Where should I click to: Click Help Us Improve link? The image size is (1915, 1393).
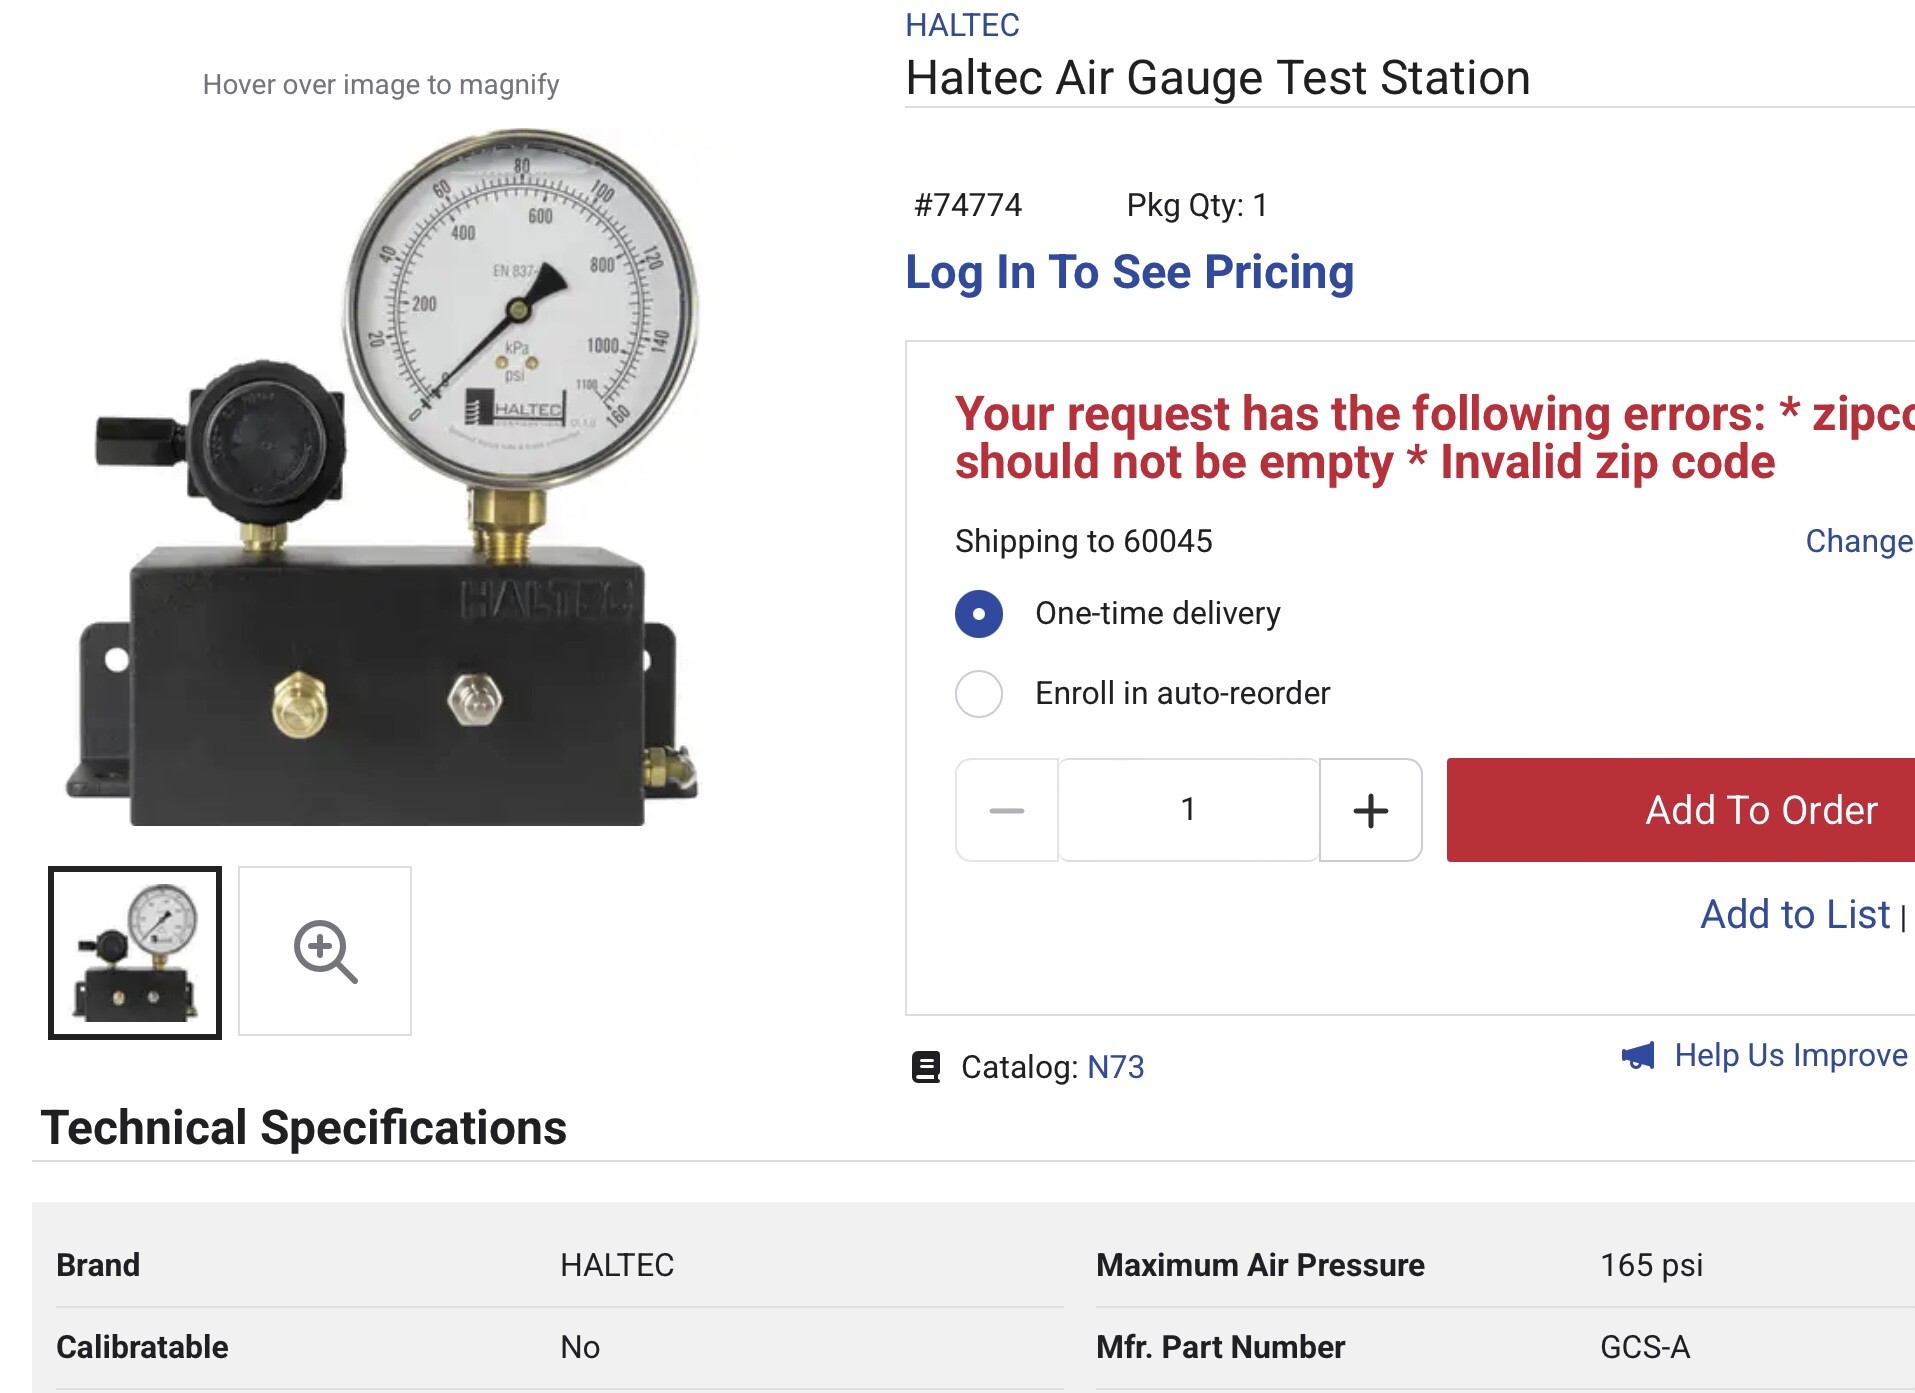[1790, 1055]
